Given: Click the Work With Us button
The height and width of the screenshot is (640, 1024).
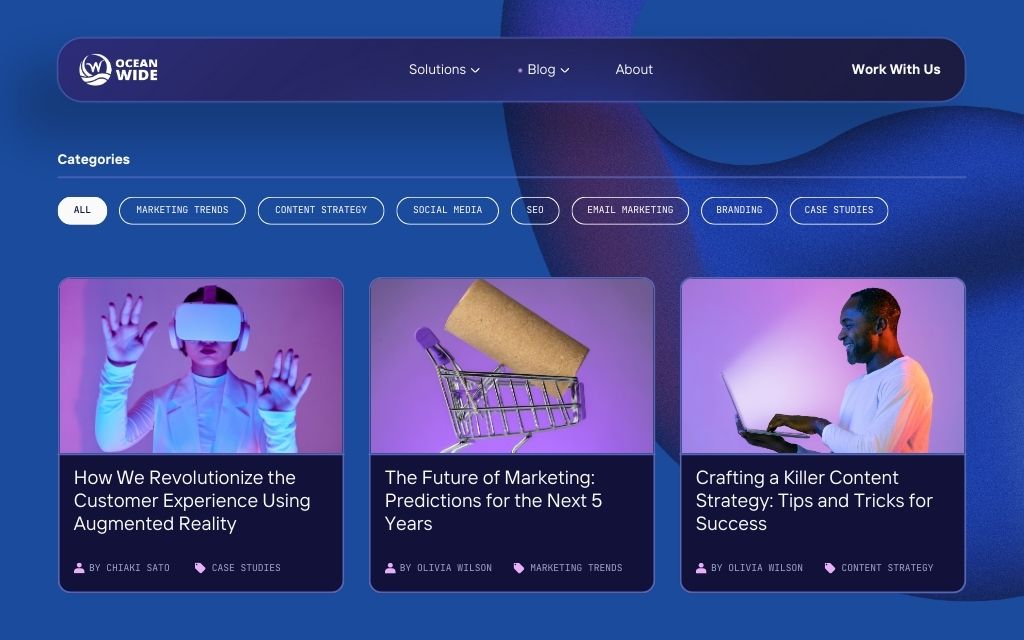Looking at the screenshot, I should [895, 70].
